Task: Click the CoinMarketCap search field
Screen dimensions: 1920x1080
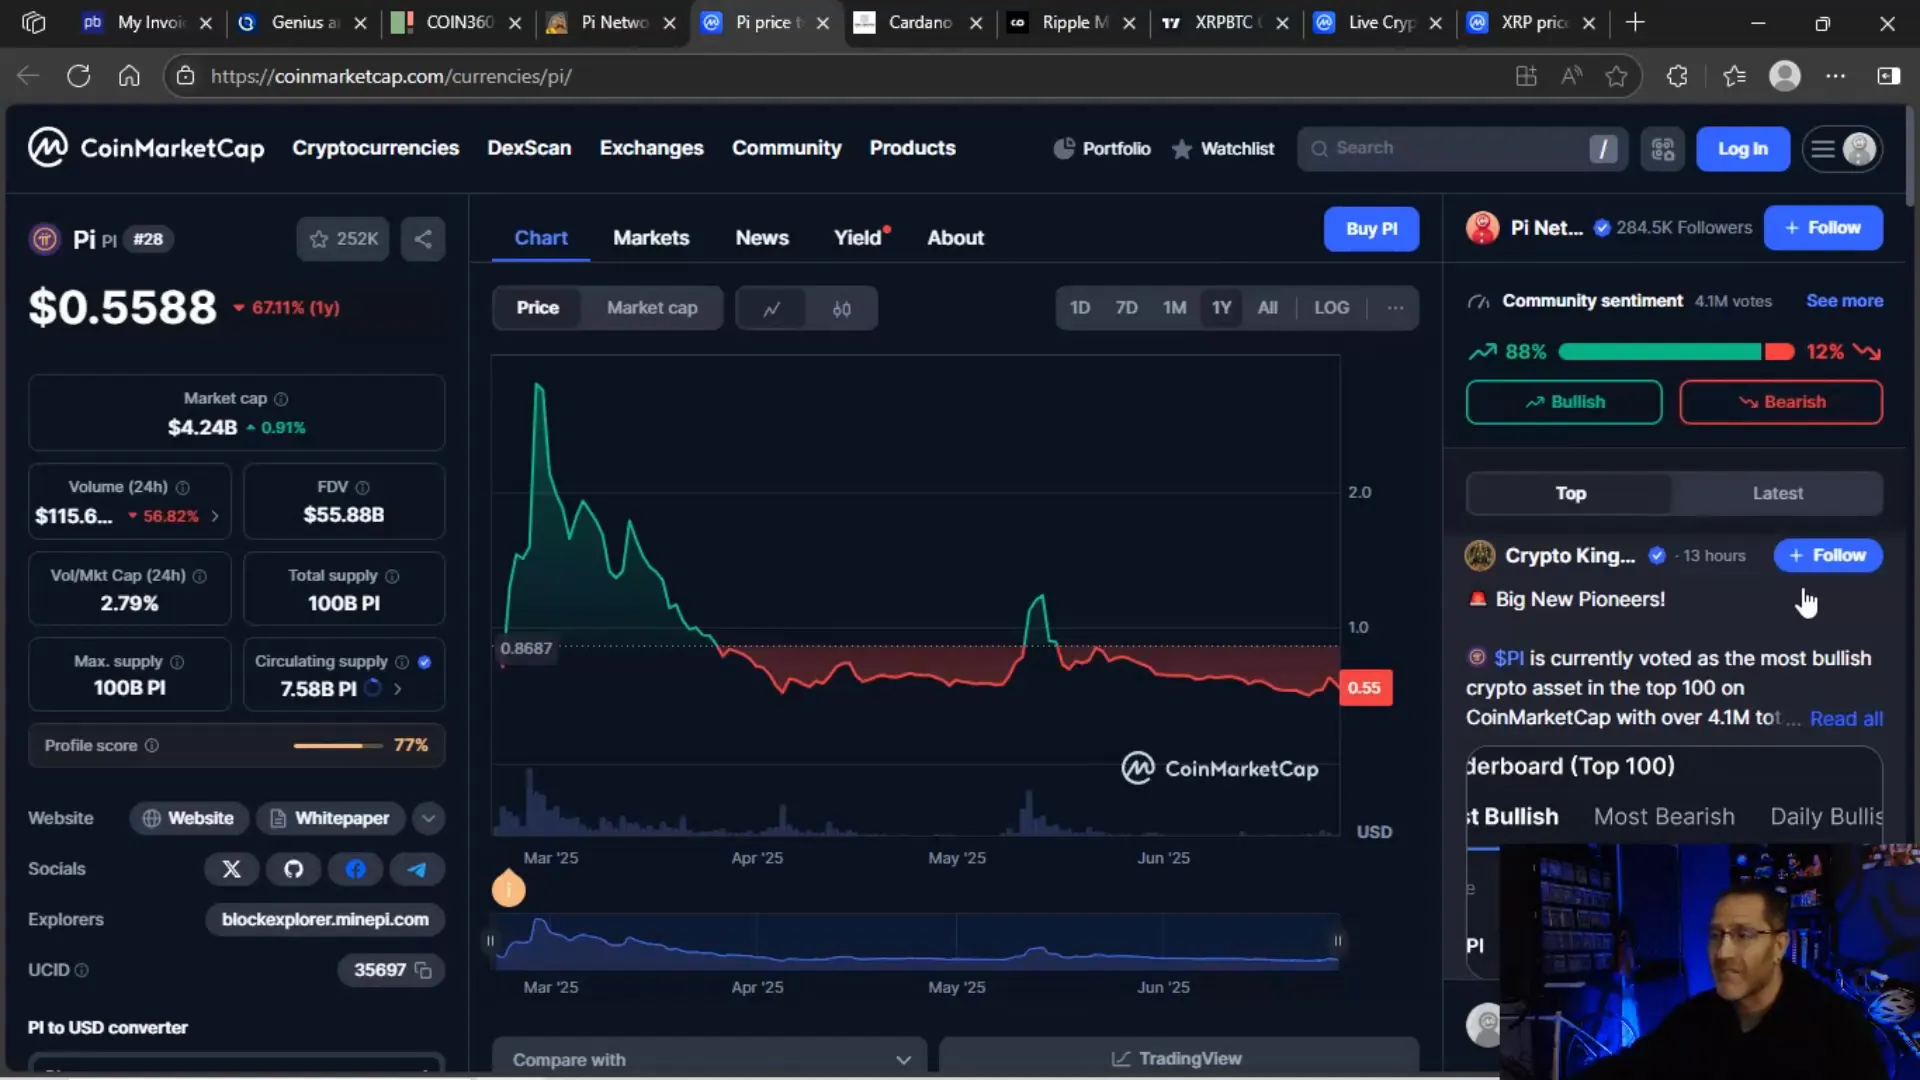Action: click(1461, 149)
